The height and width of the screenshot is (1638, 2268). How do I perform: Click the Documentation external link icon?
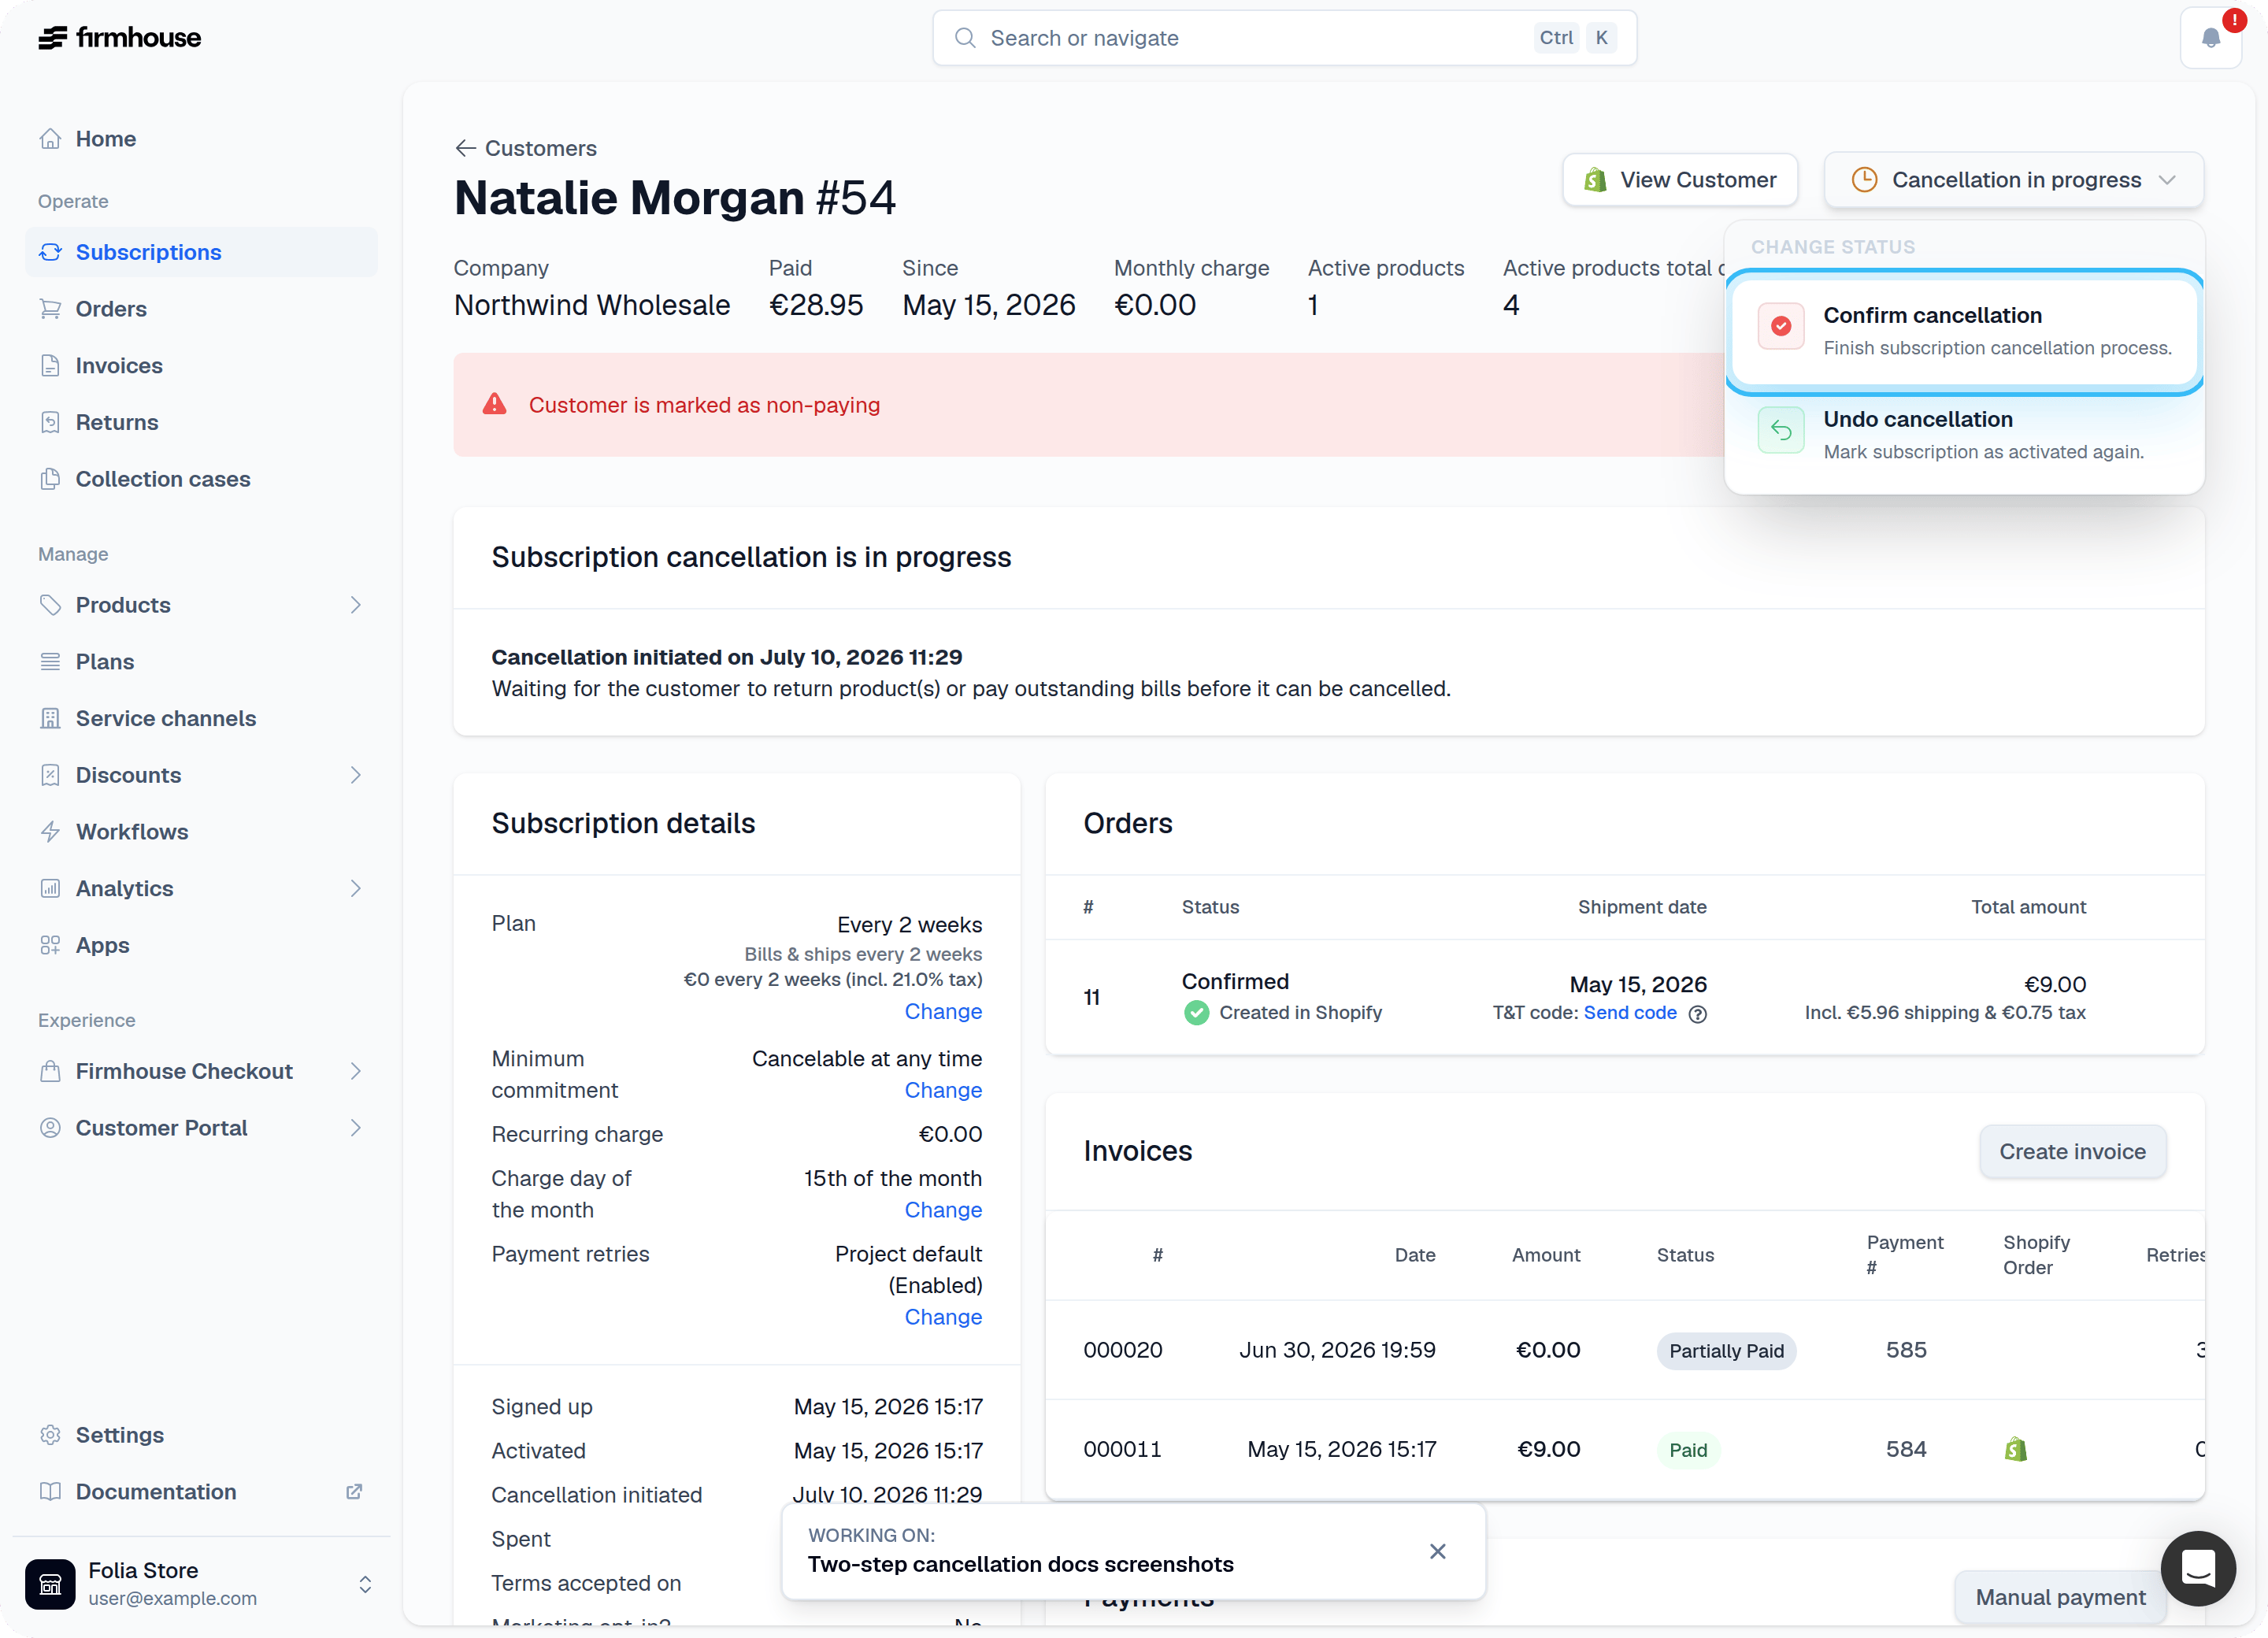coord(354,1491)
